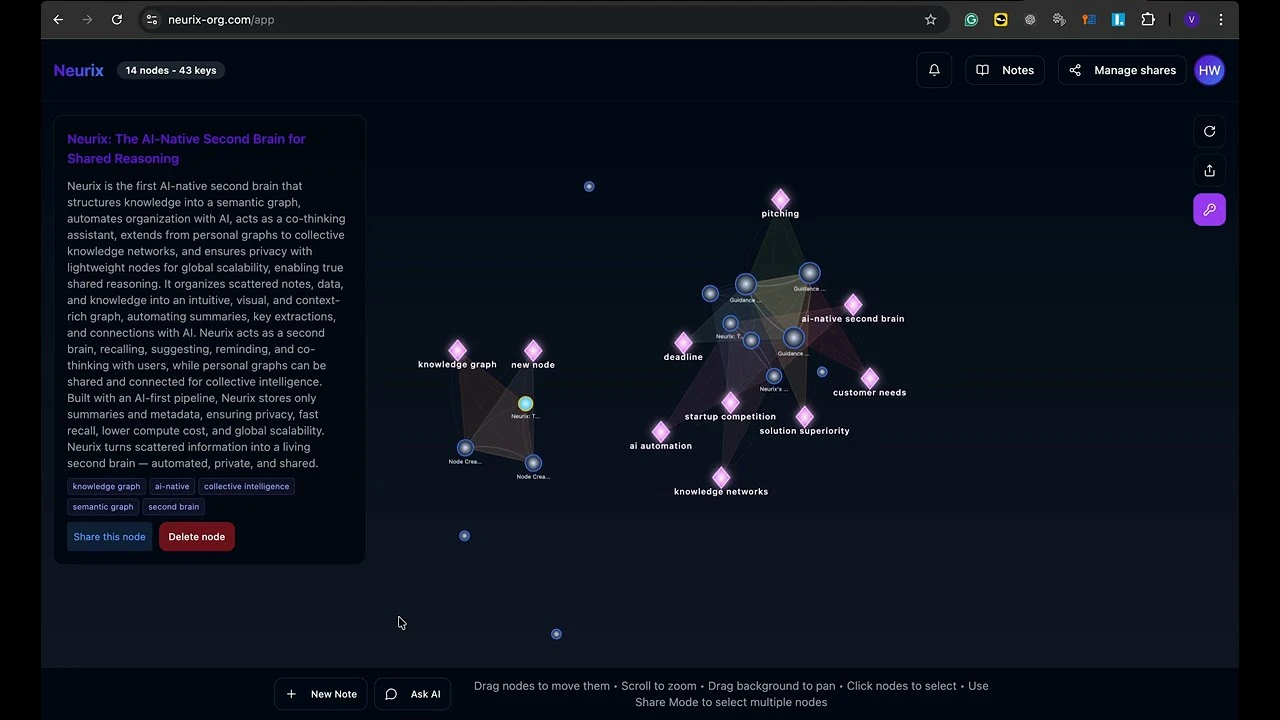The width and height of the screenshot is (1280, 720).
Task: Click the semantic graph tag chip
Action: 103,507
